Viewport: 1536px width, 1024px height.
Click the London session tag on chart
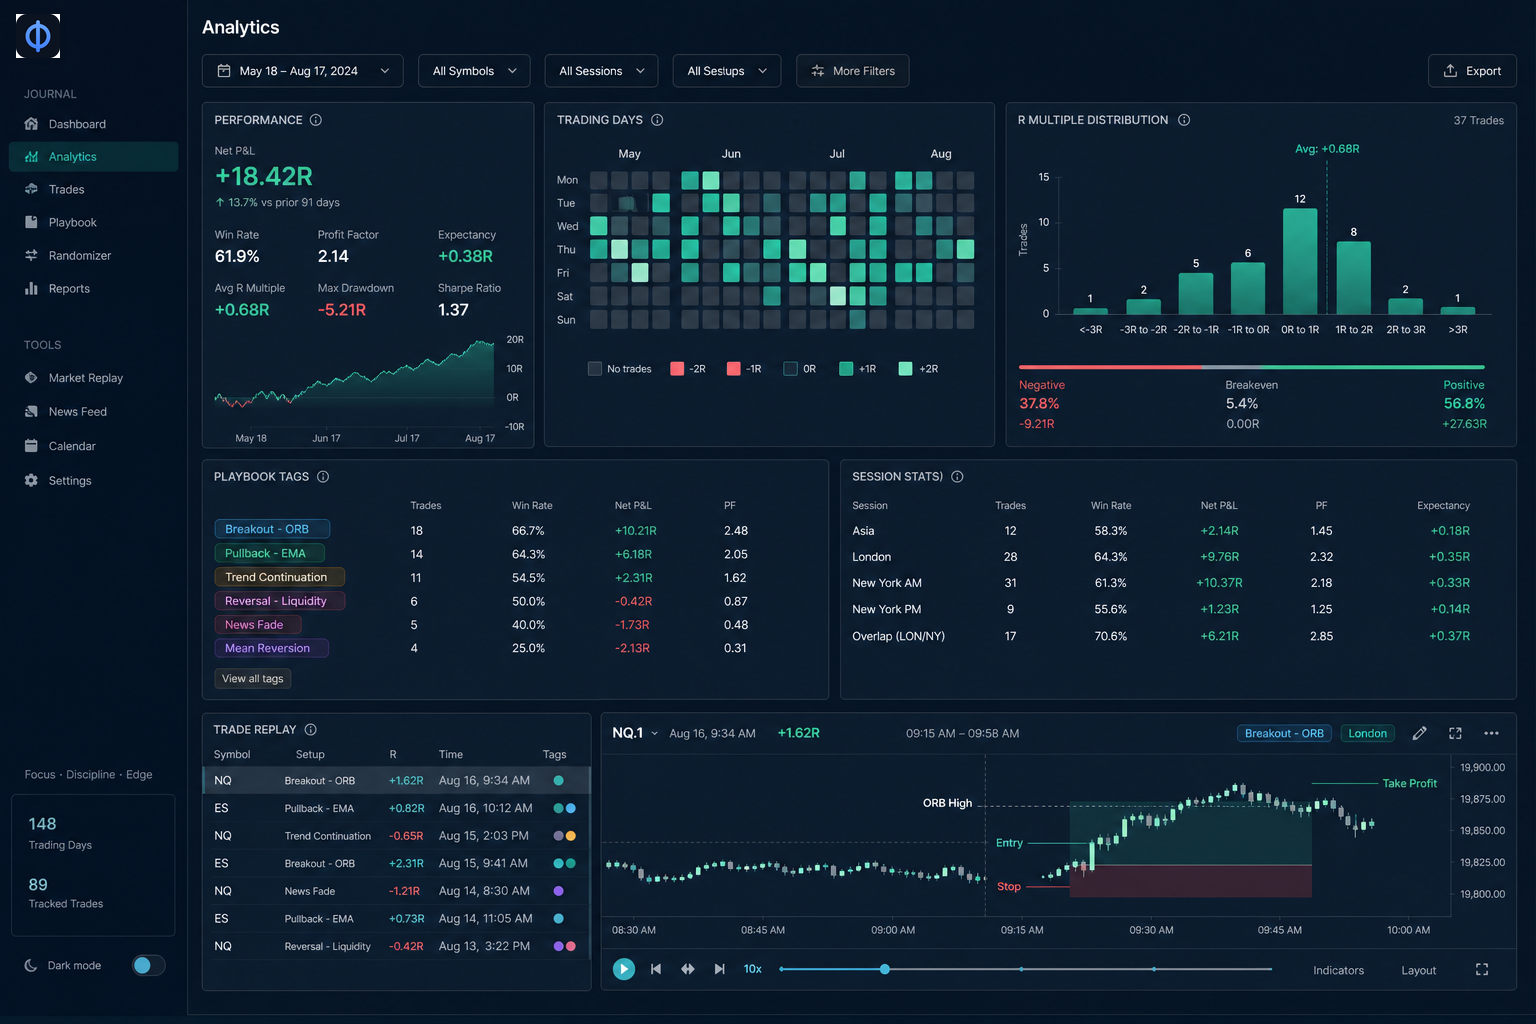[x=1367, y=733]
